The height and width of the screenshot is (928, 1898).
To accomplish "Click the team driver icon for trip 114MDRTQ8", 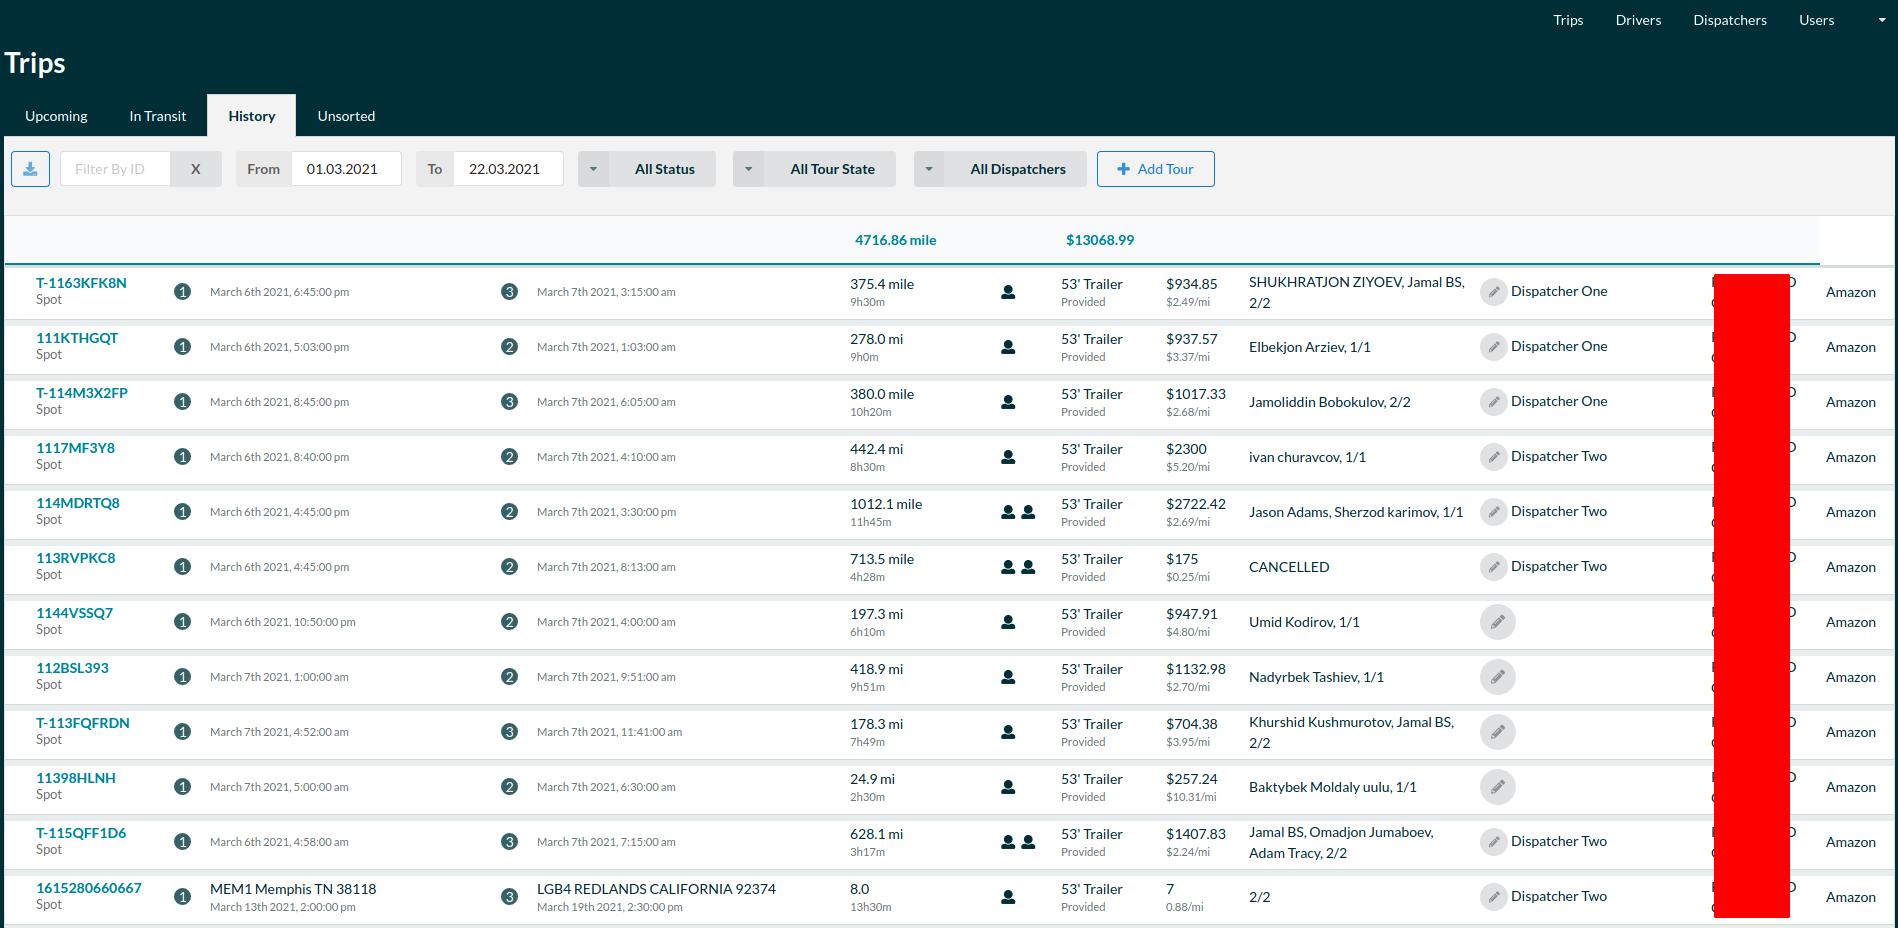I will click(x=1017, y=512).
